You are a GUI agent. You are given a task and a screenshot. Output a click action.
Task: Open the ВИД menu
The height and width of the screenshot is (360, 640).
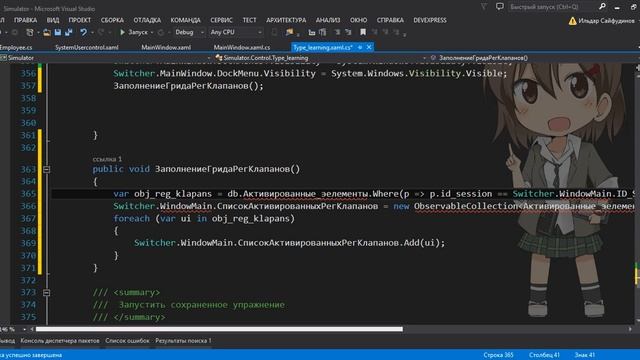click(53, 20)
